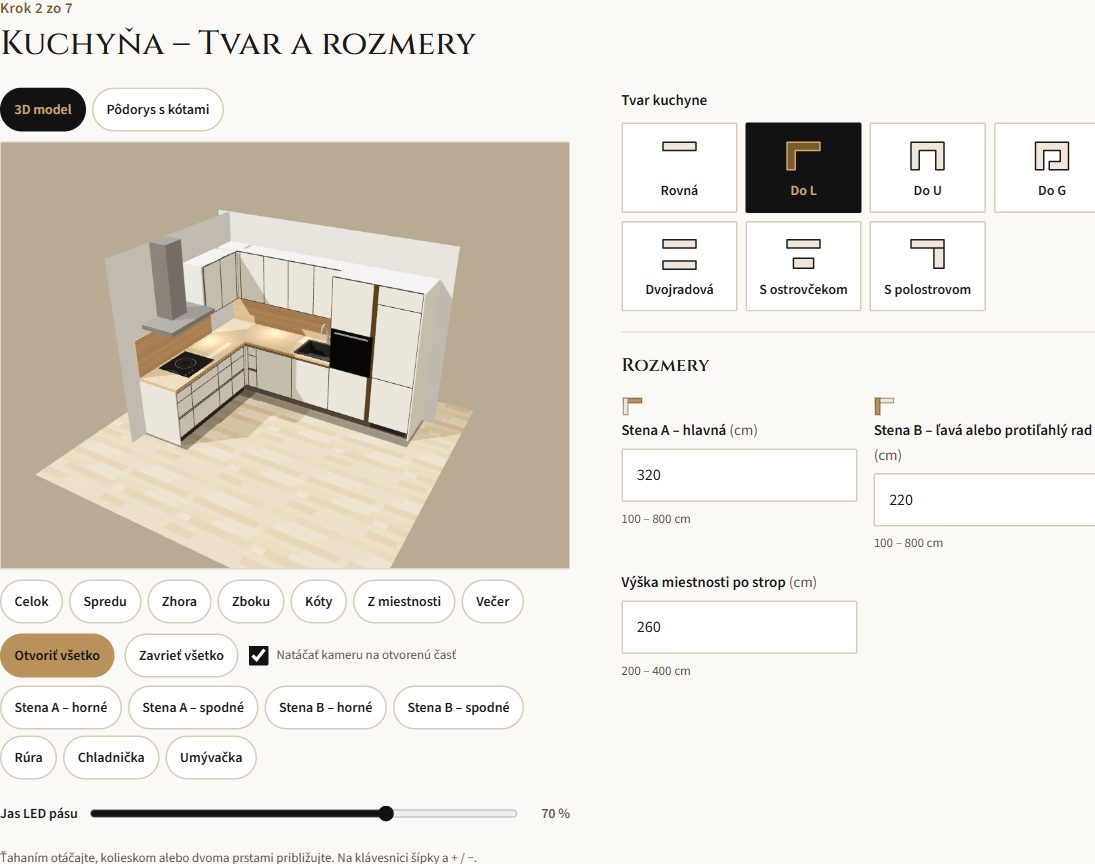The width and height of the screenshot is (1095, 864).
Task: Show the view Z miestnosti
Action: coord(404,601)
